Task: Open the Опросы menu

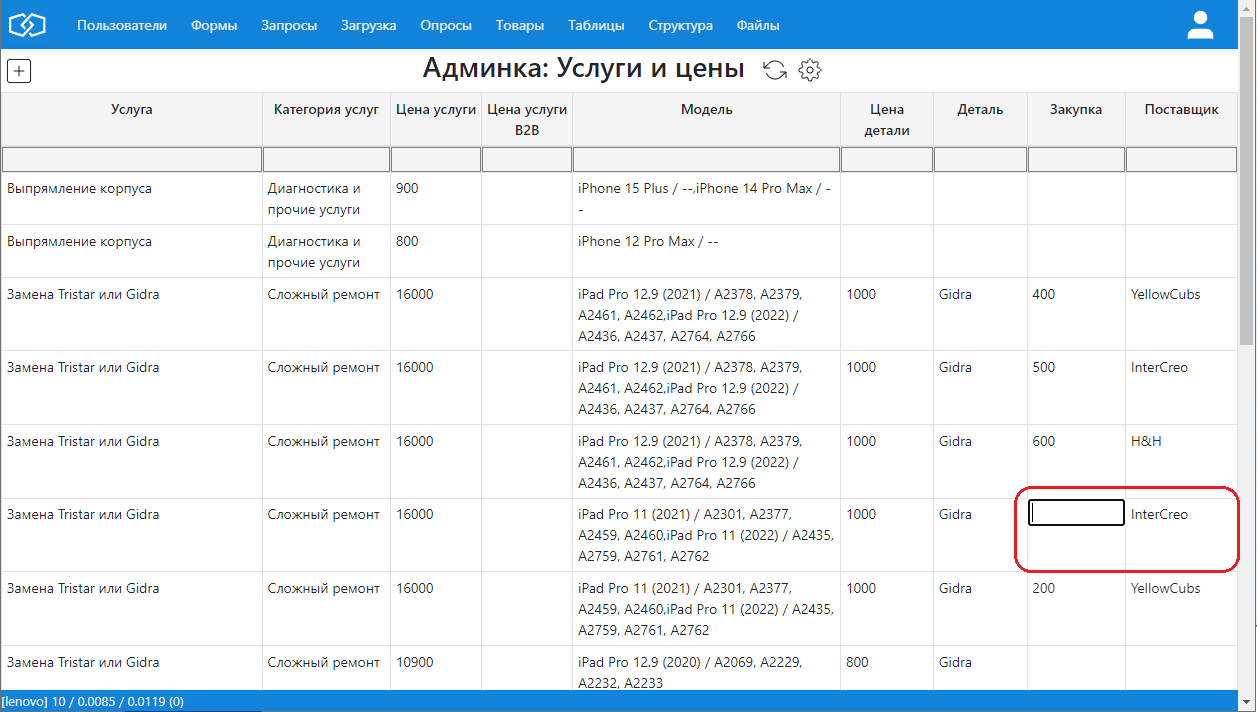Action: point(446,25)
